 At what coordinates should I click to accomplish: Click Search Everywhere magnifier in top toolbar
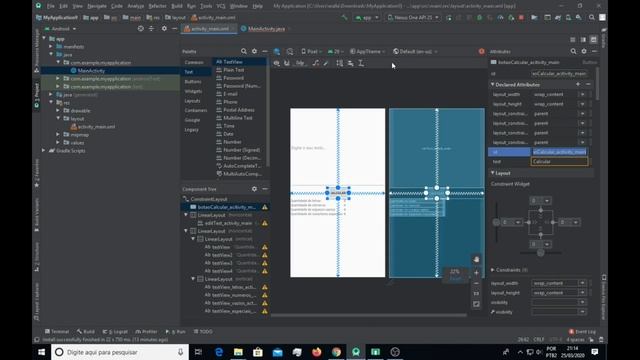click(x=592, y=18)
